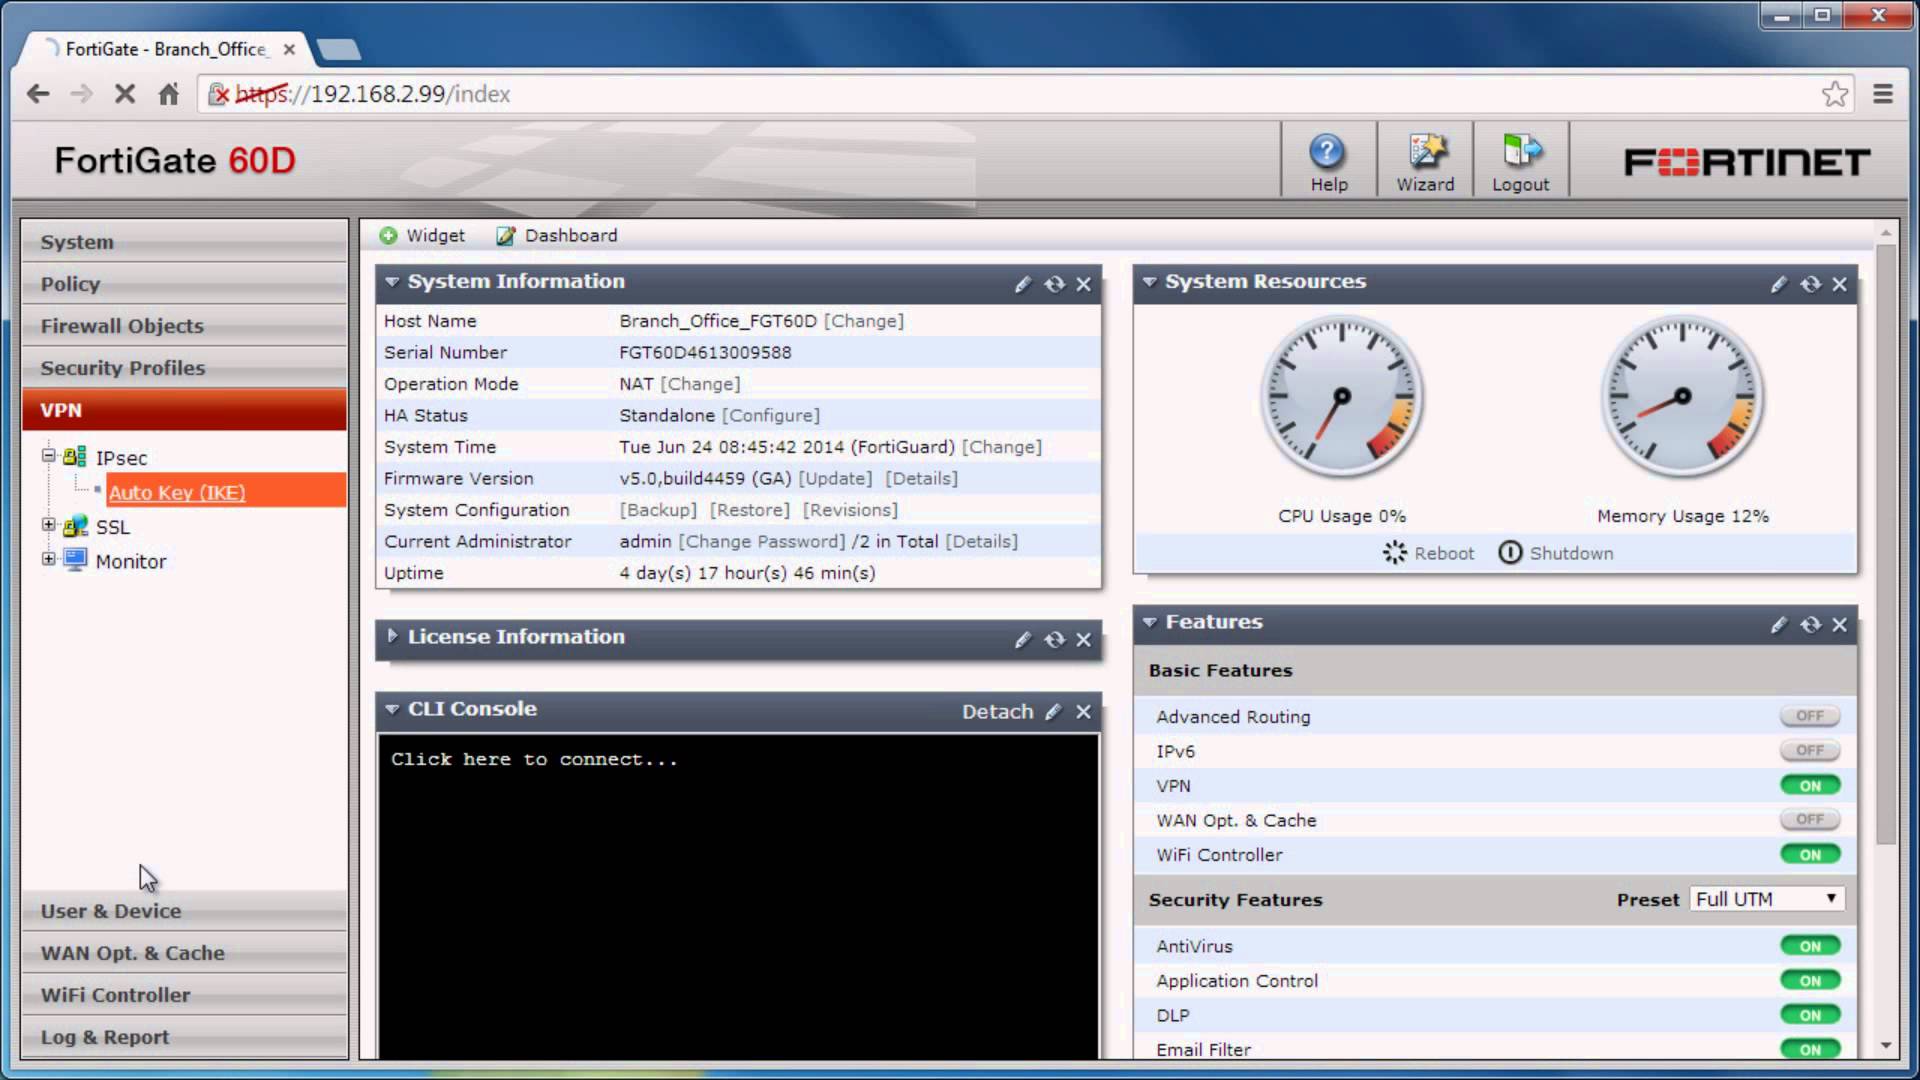Launch the Wizard icon
The height and width of the screenshot is (1080, 1920).
1426,152
